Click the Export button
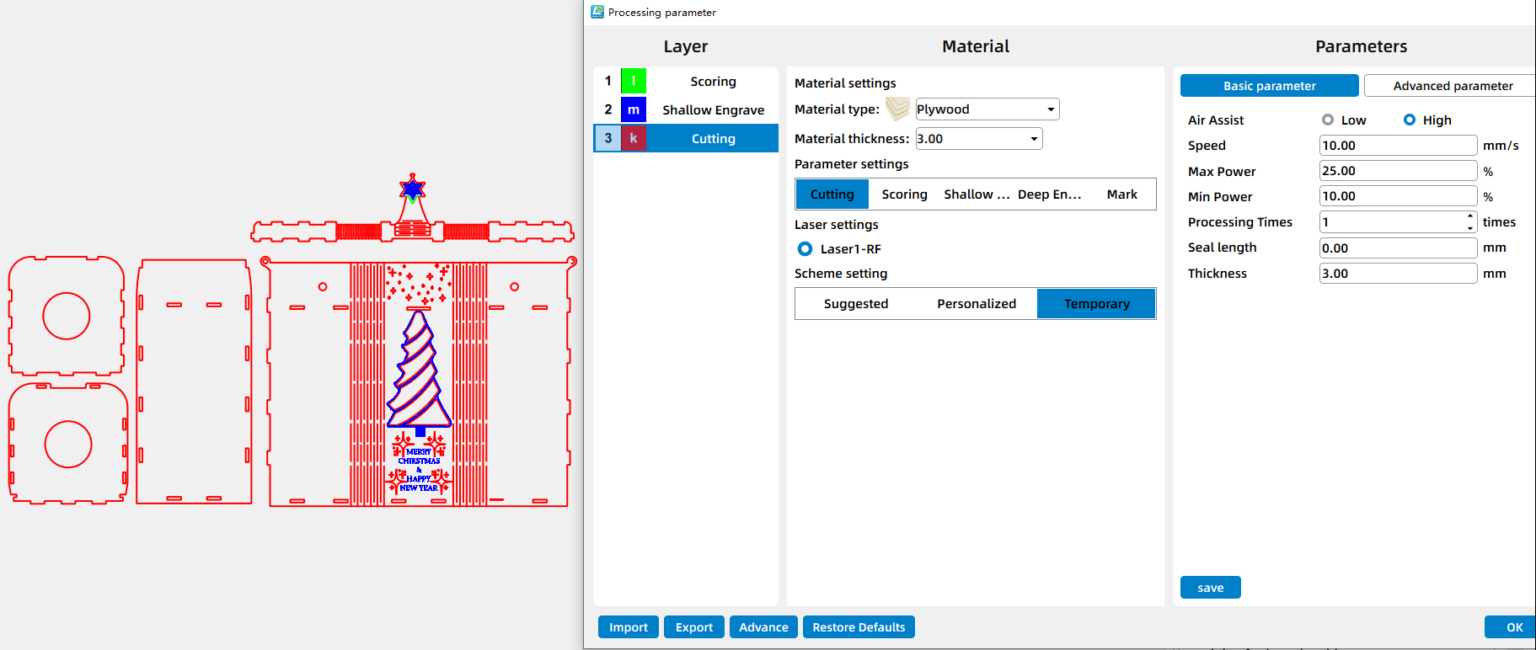The height and width of the screenshot is (650, 1536). coord(694,627)
